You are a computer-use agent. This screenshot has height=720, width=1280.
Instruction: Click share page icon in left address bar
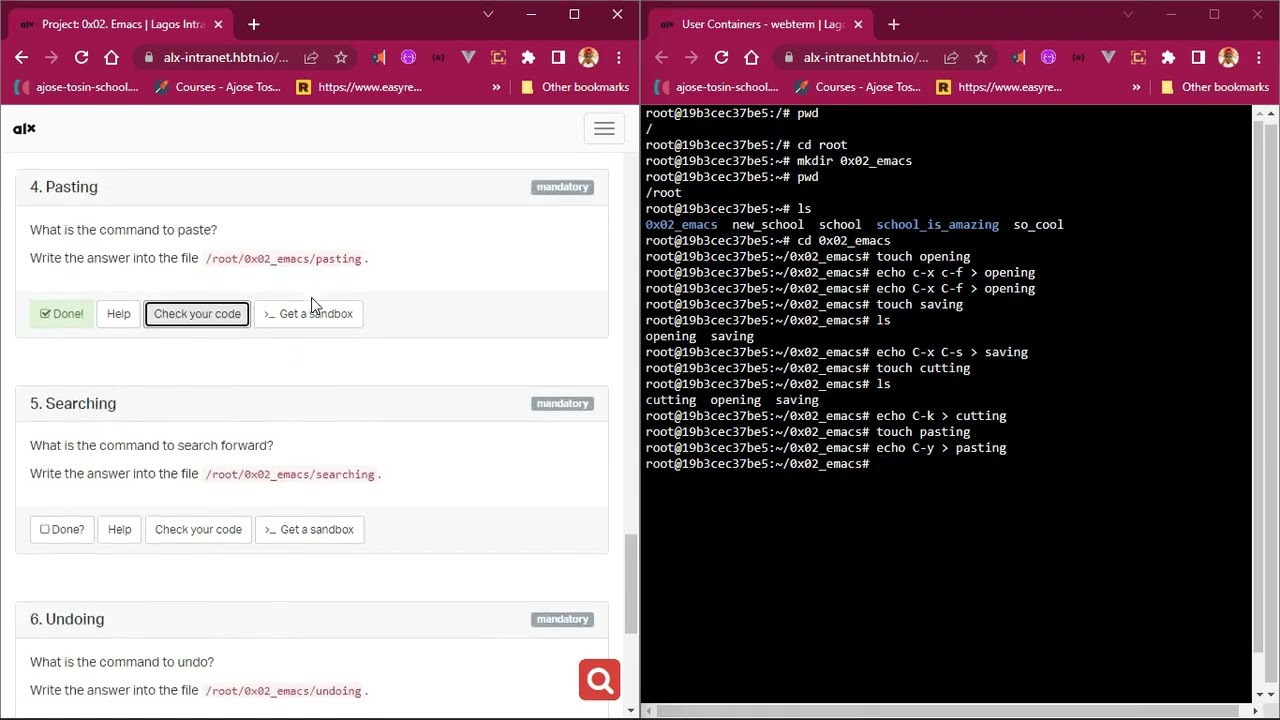[311, 58]
